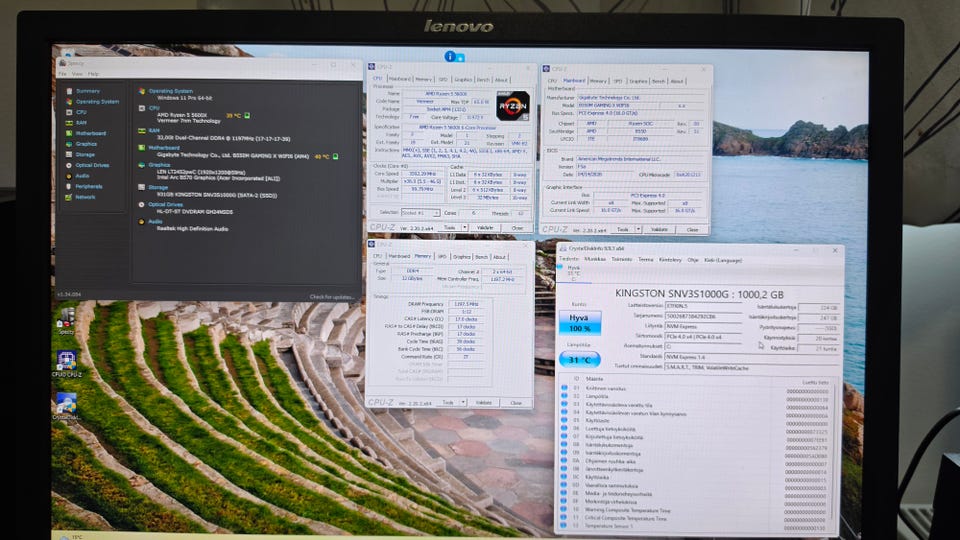Expand Tools dropdown arrow in Memory tab window
This screenshot has height=540, width=960.
coord(463,402)
